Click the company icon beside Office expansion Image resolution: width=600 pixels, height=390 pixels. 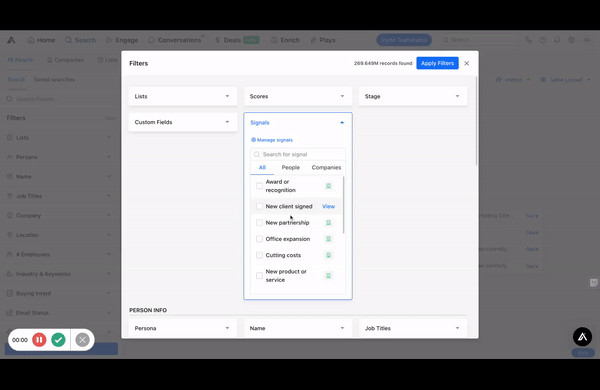[x=328, y=239]
